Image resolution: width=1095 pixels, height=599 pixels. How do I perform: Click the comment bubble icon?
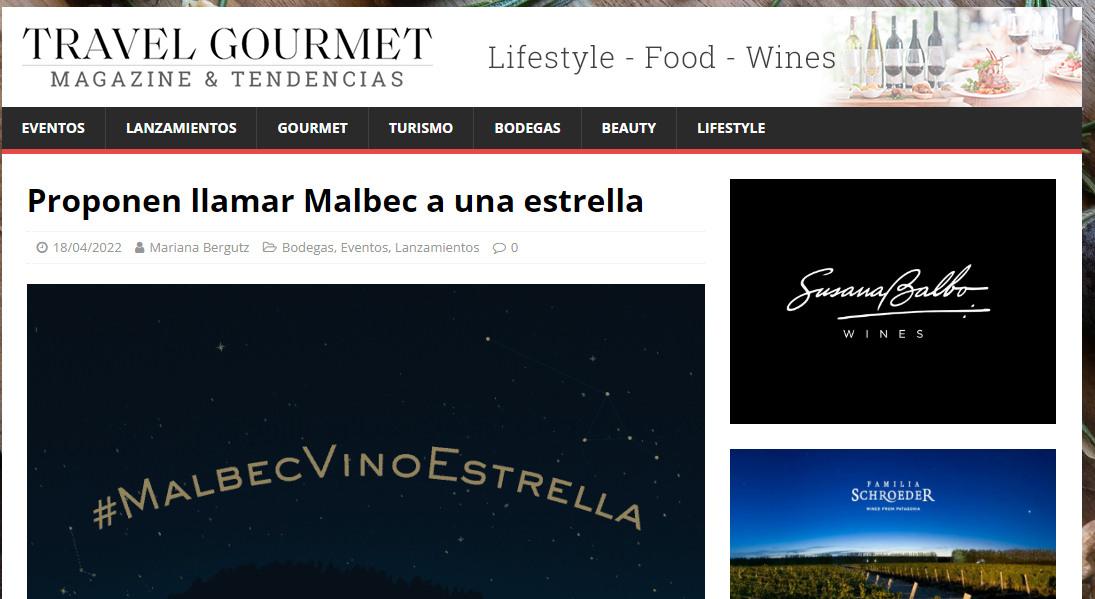(499, 248)
